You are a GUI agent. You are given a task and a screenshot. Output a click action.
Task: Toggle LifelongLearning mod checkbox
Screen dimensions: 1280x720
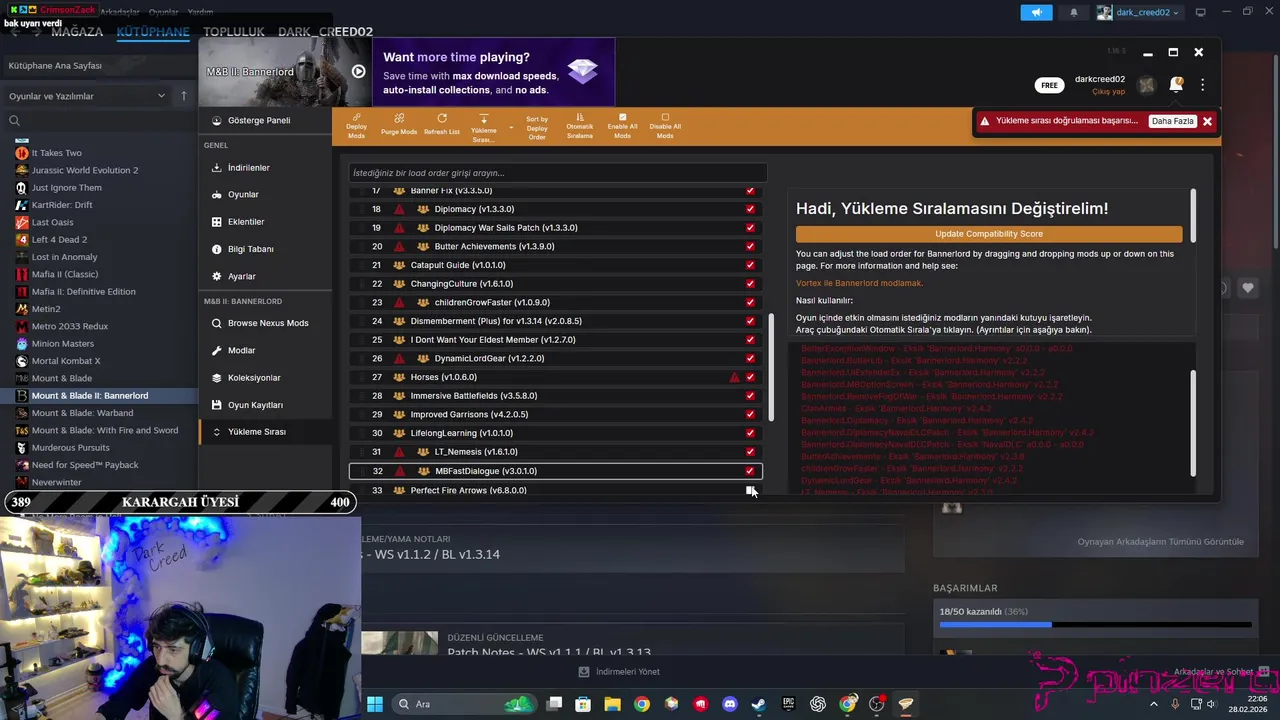coord(750,433)
